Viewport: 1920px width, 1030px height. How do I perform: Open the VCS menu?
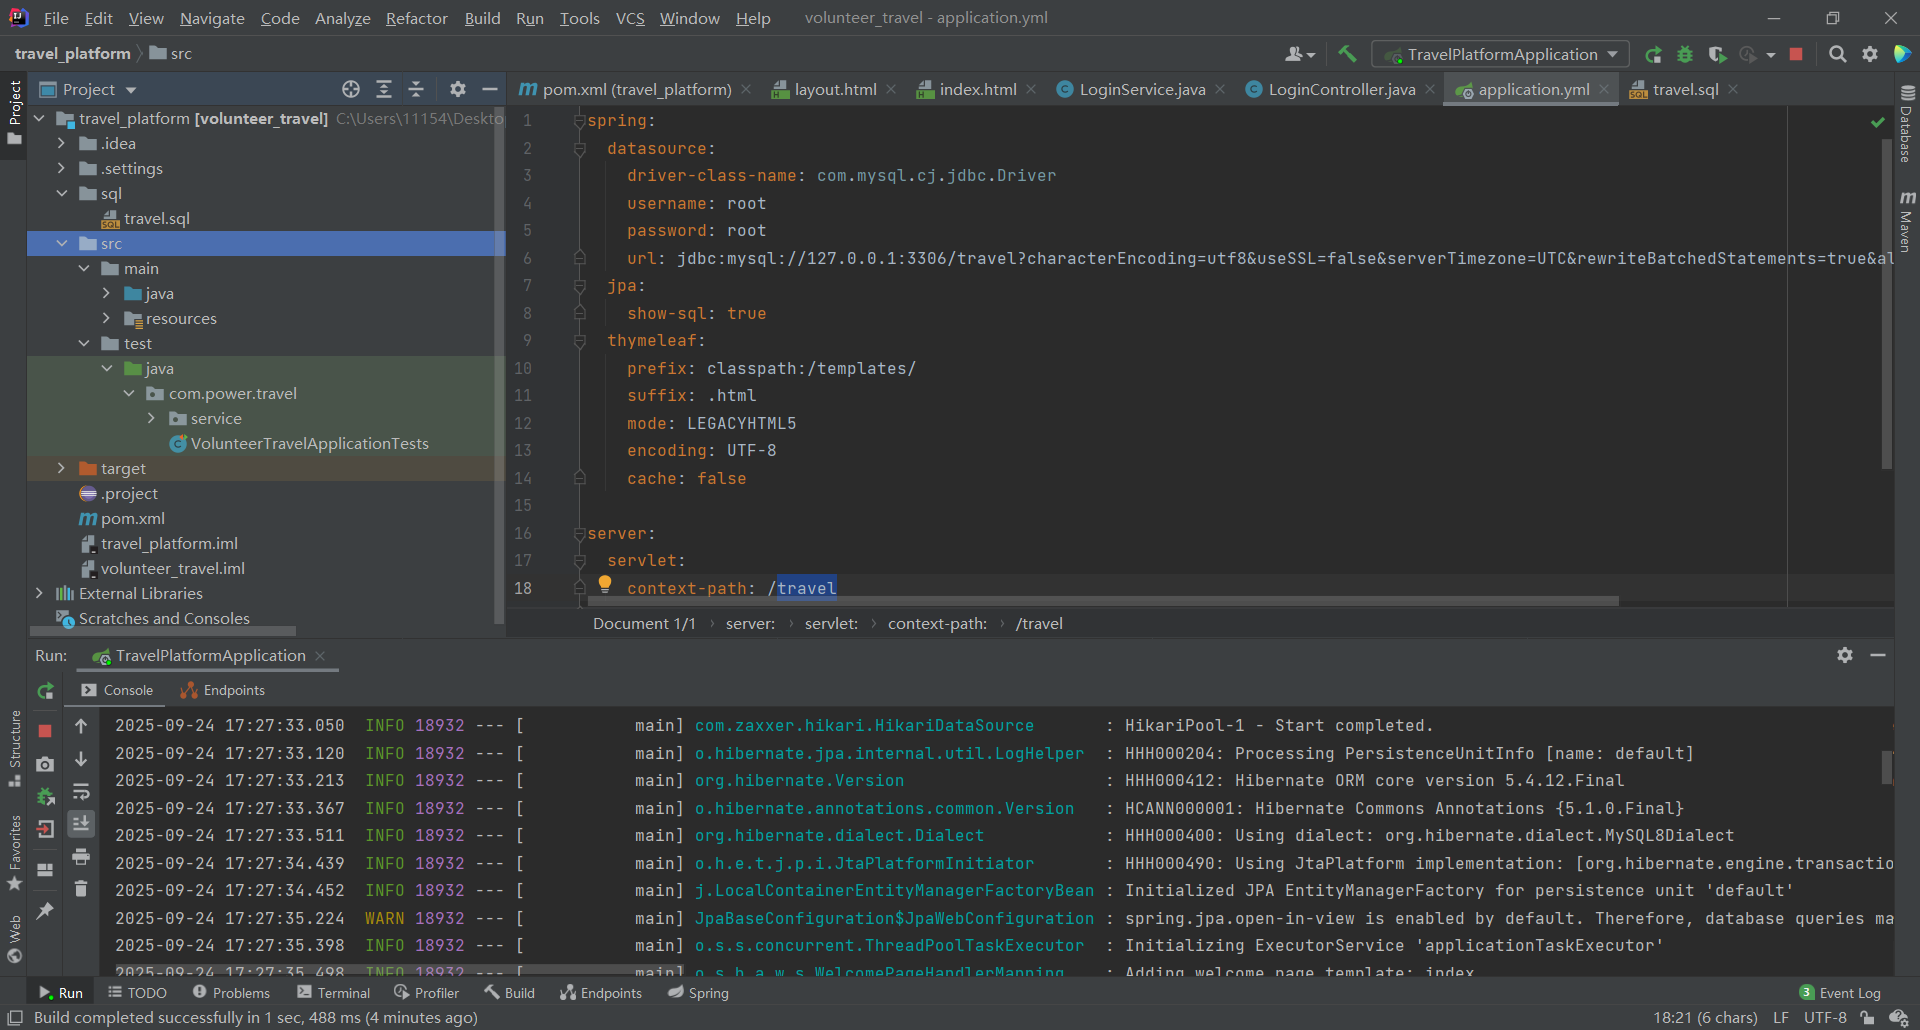(x=630, y=18)
